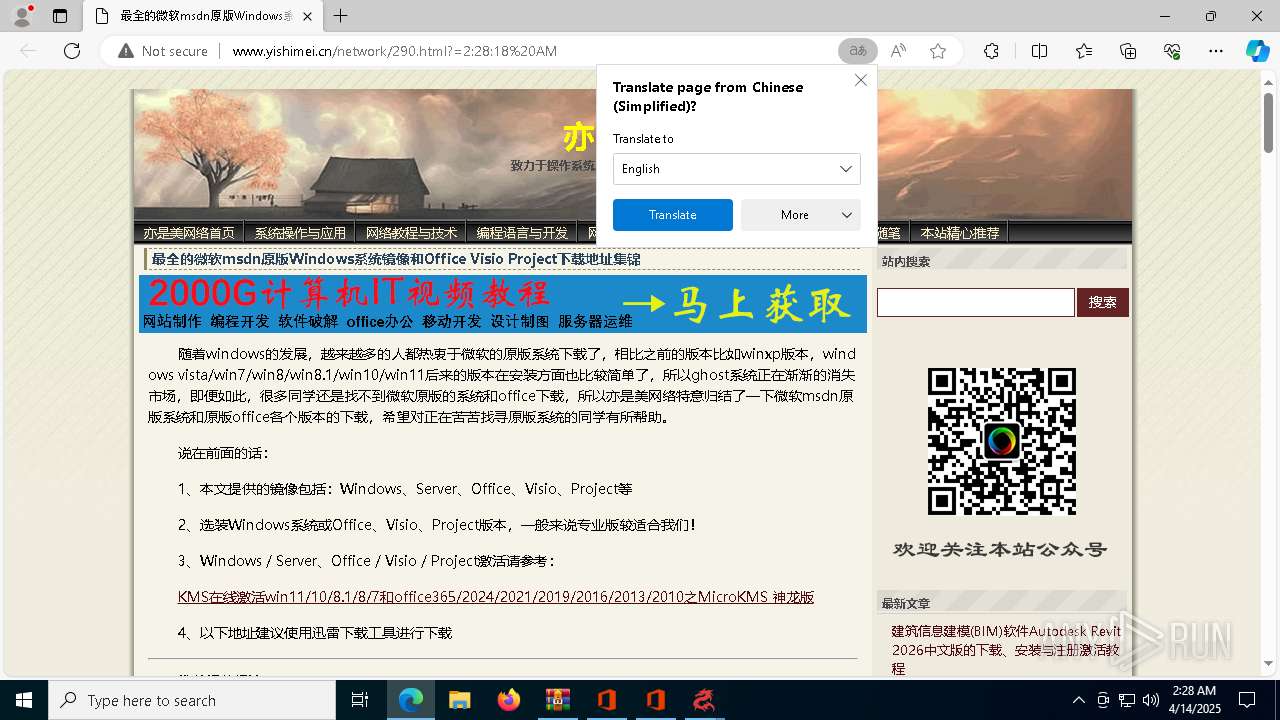Open 亦是美网络首页 nav item

tap(189, 233)
